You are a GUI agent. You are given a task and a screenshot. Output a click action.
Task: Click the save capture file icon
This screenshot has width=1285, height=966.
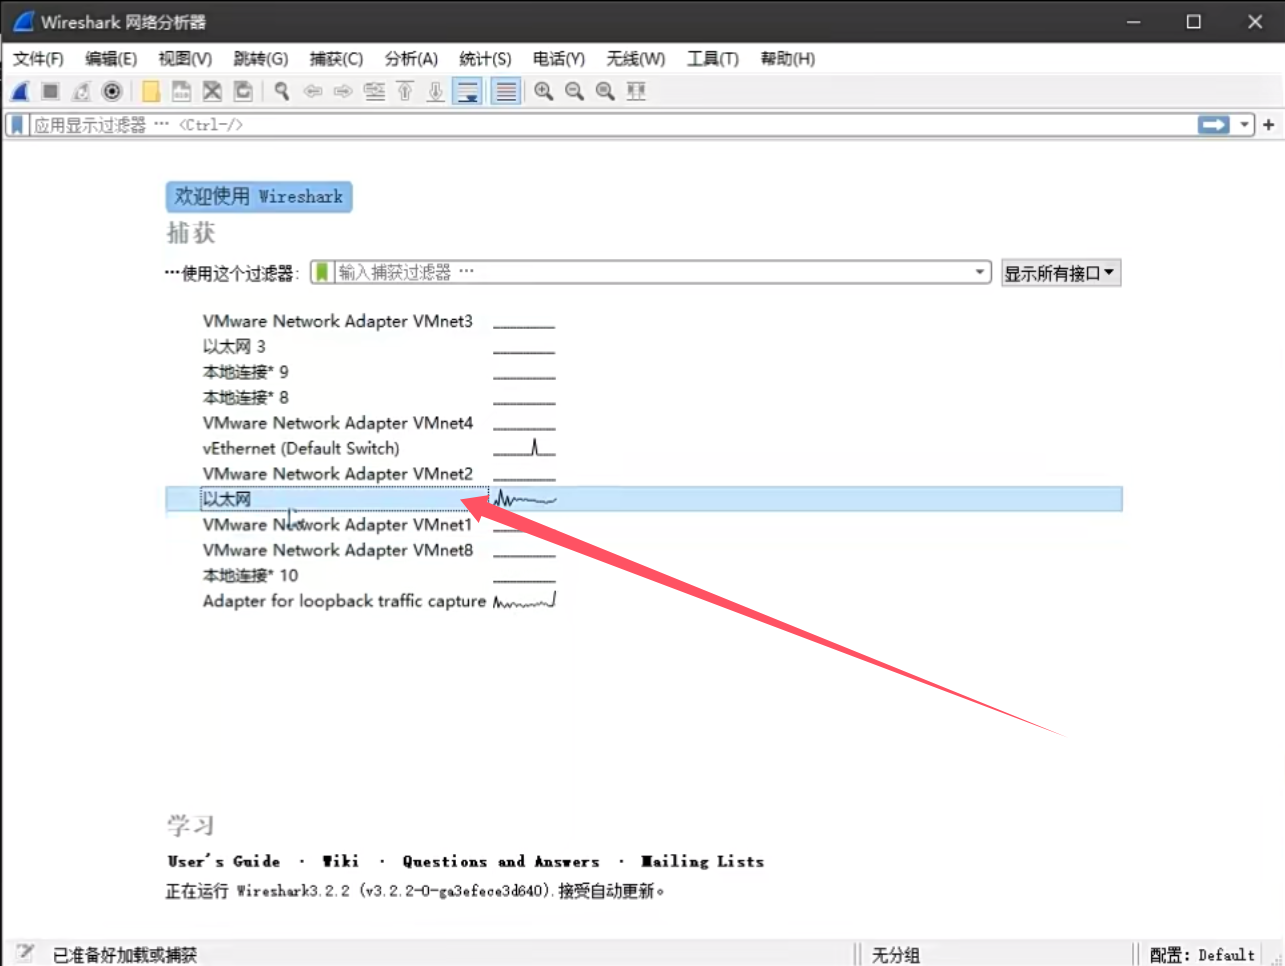pos(181,92)
